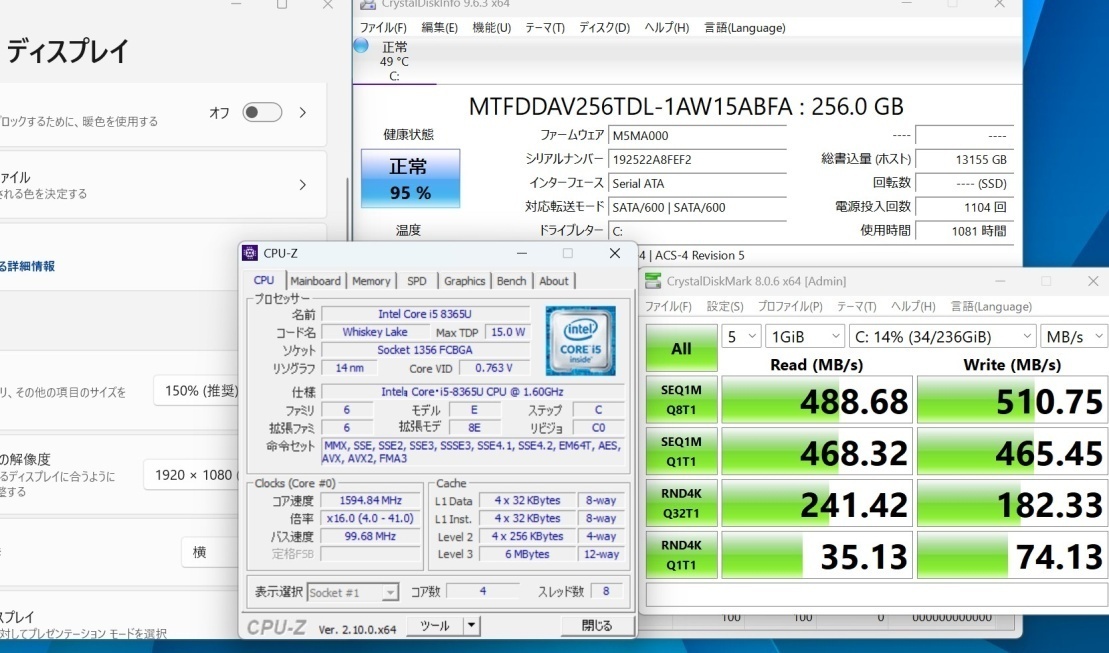1109x653 pixels.
Task: Open 機能 menu in CrystalDiskInfo
Action: tap(492, 28)
